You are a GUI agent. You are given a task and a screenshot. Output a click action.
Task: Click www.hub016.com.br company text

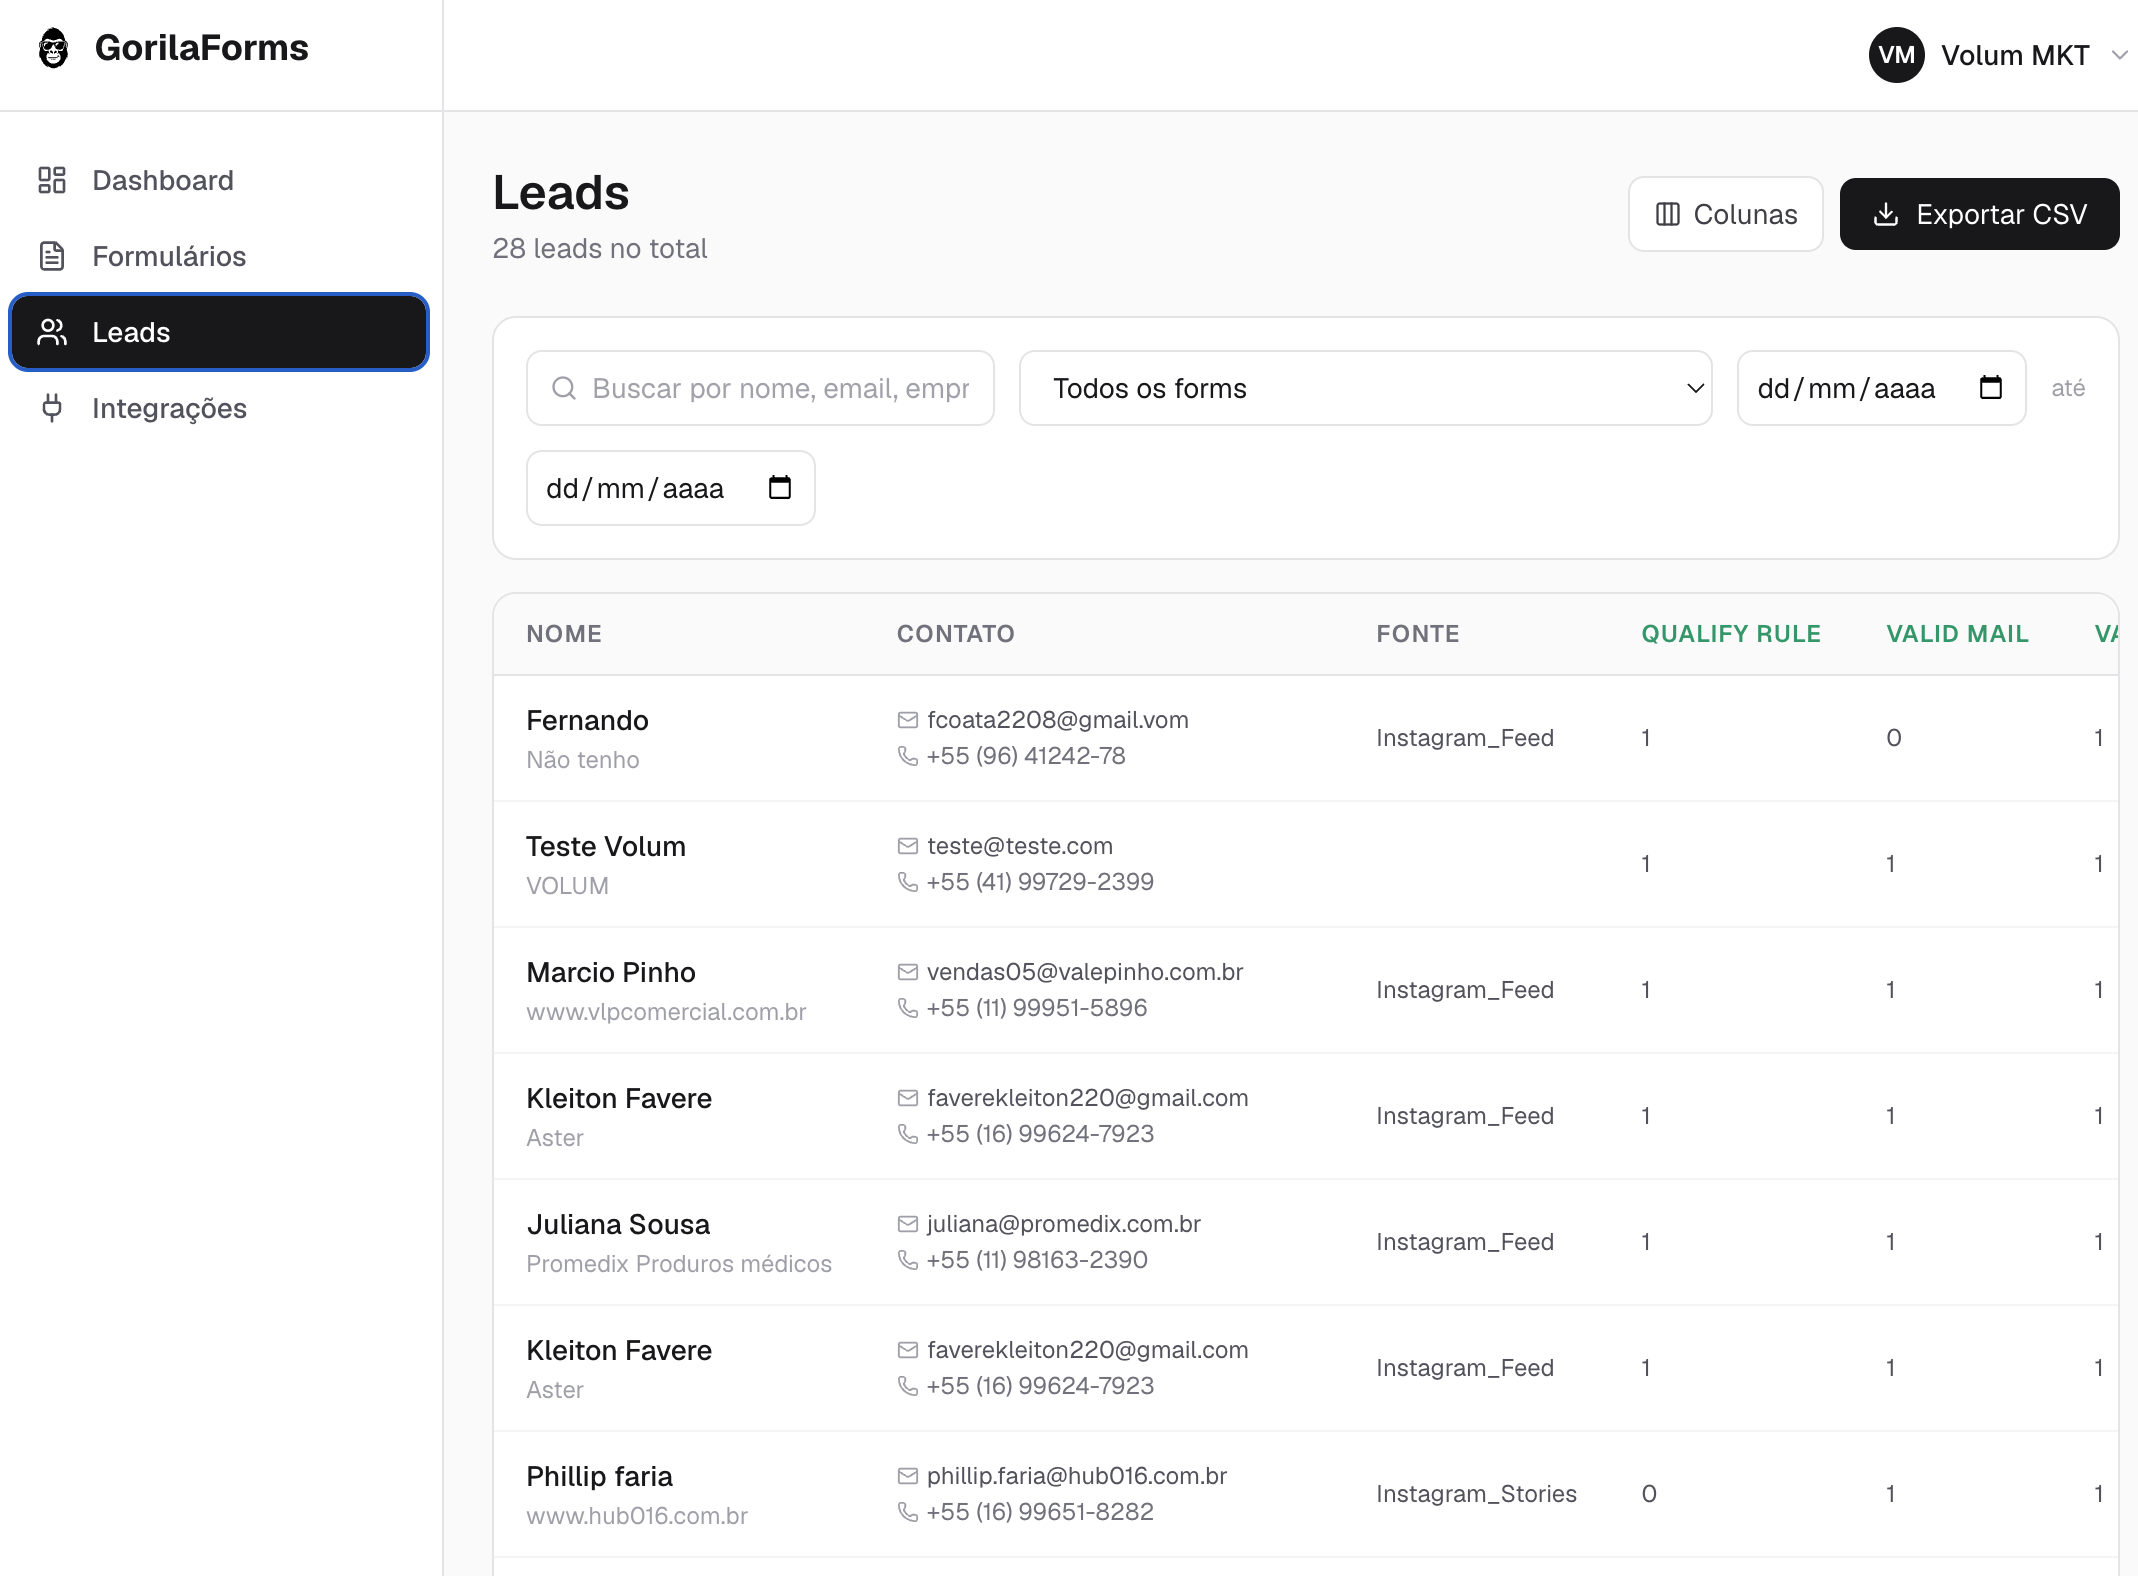(x=637, y=1516)
